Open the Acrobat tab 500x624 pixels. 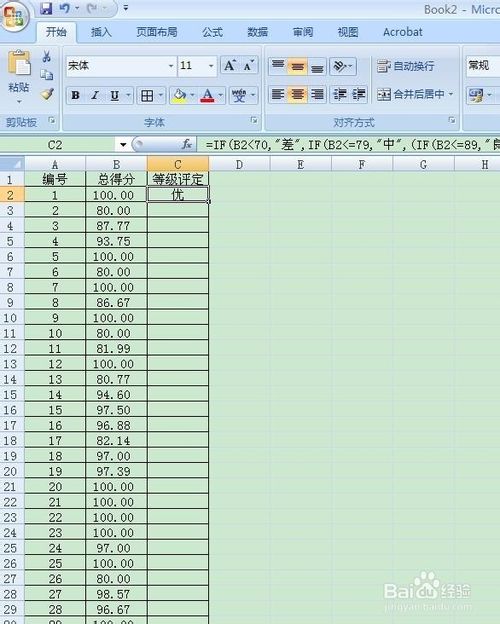click(402, 32)
